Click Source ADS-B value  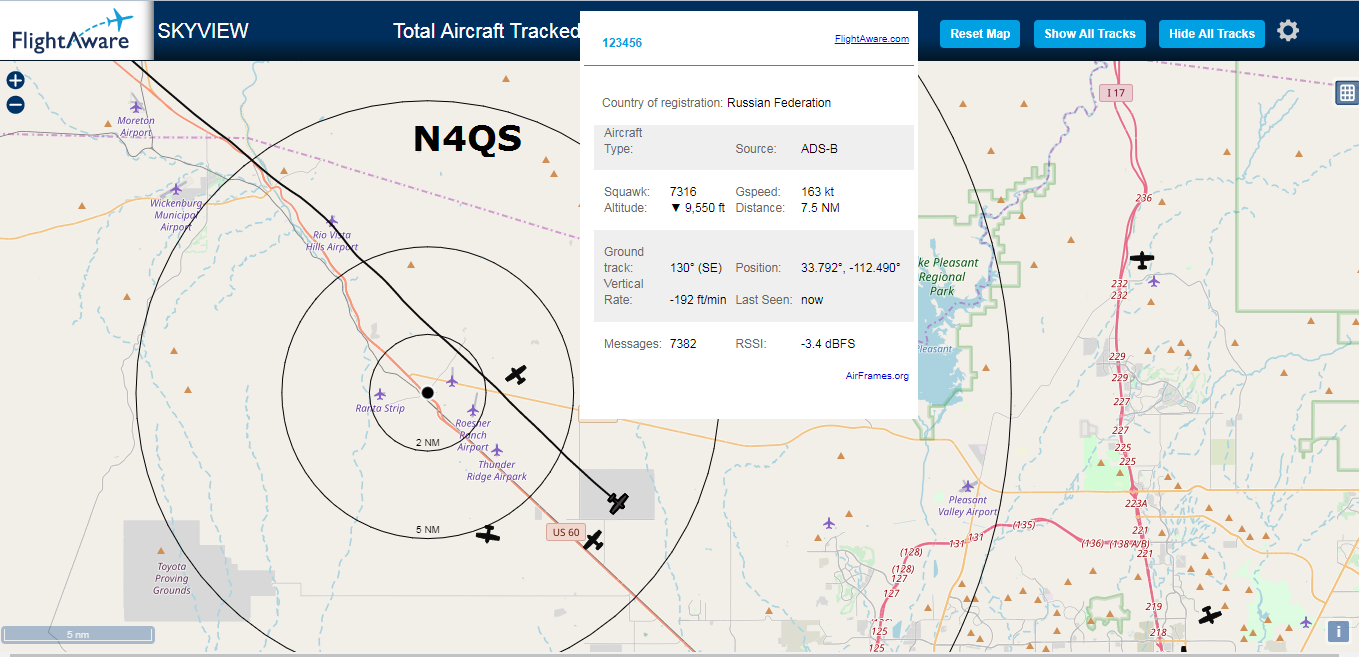[x=819, y=149]
